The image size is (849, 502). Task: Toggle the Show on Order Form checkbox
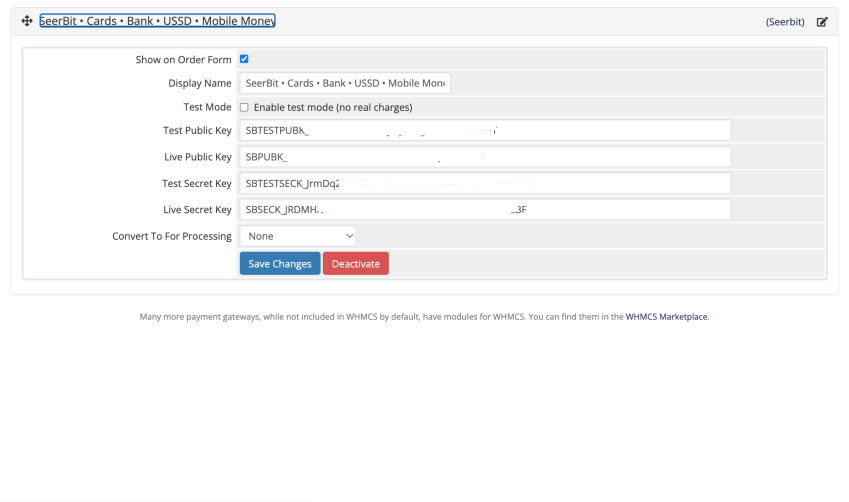pos(244,59)
